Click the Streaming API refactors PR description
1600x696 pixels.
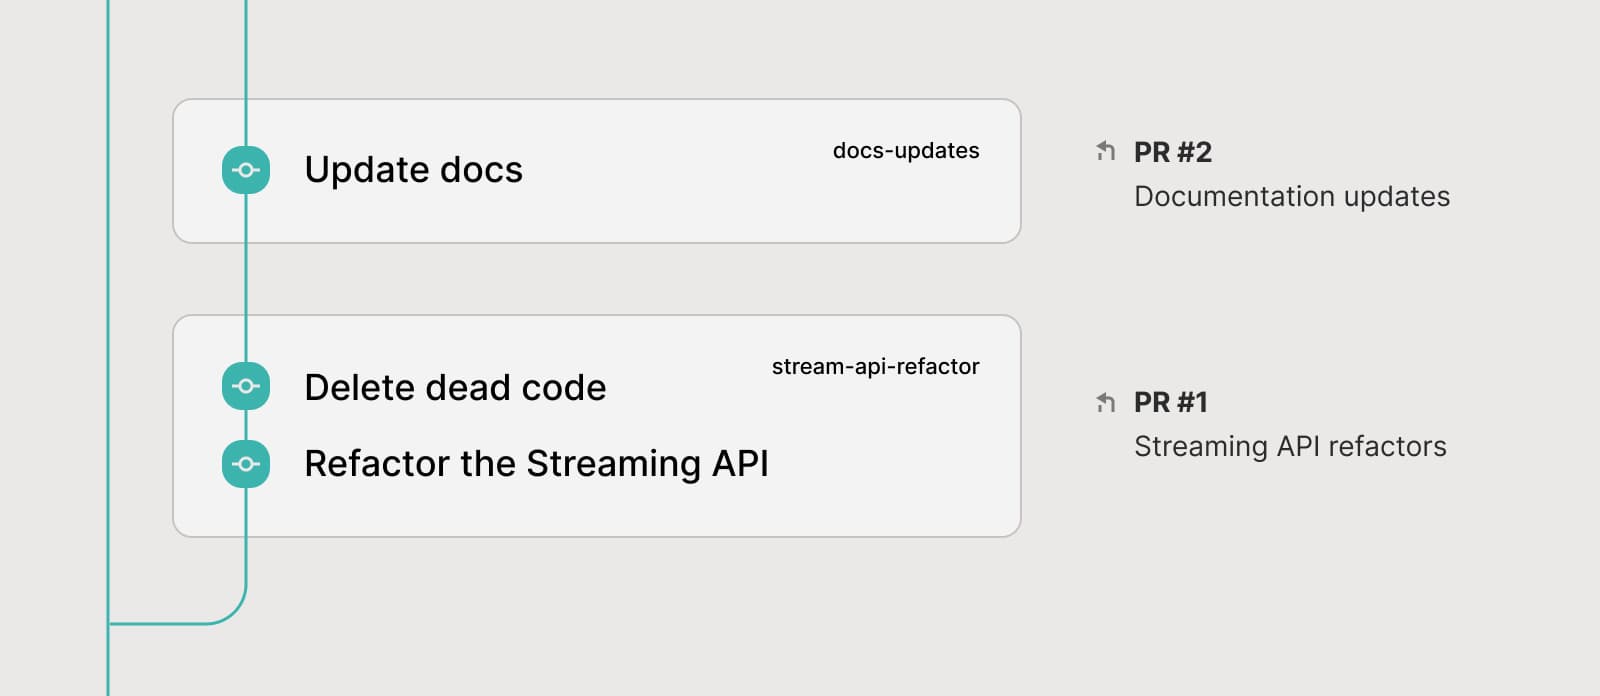click(1289, 446)
